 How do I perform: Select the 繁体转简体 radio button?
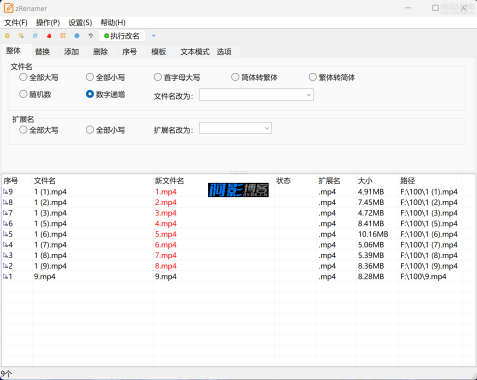312,77
